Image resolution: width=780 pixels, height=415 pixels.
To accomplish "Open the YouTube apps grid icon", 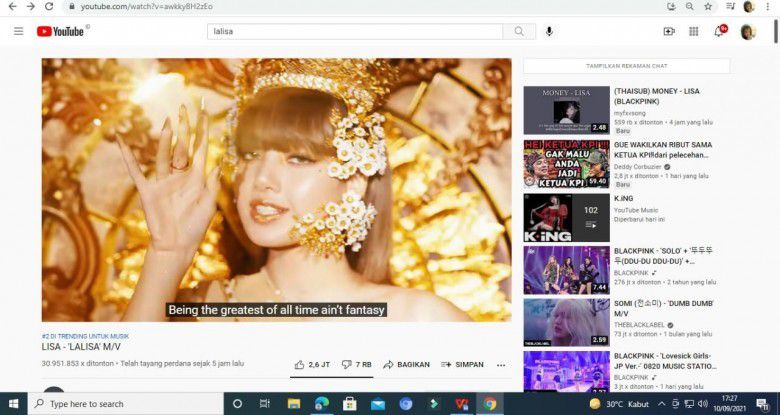I will (x=694, y=32).
